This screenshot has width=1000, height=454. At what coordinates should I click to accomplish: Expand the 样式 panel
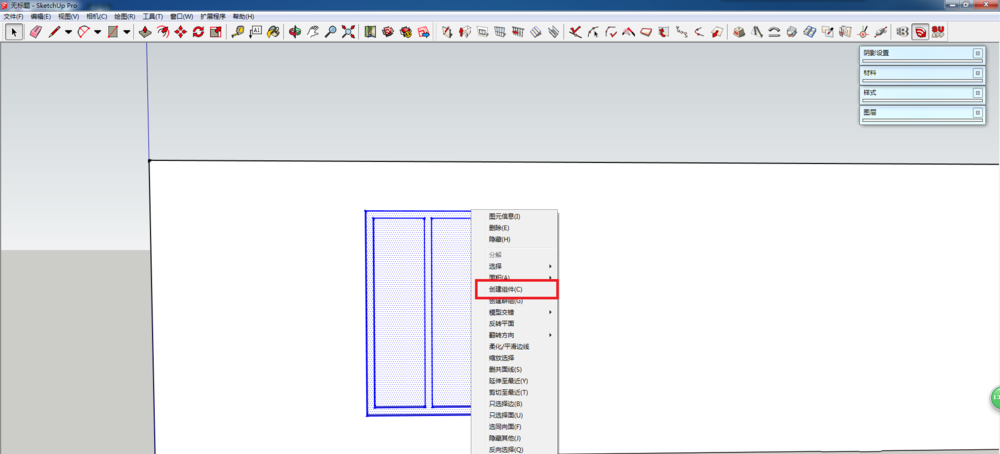(x=978, y=93)
